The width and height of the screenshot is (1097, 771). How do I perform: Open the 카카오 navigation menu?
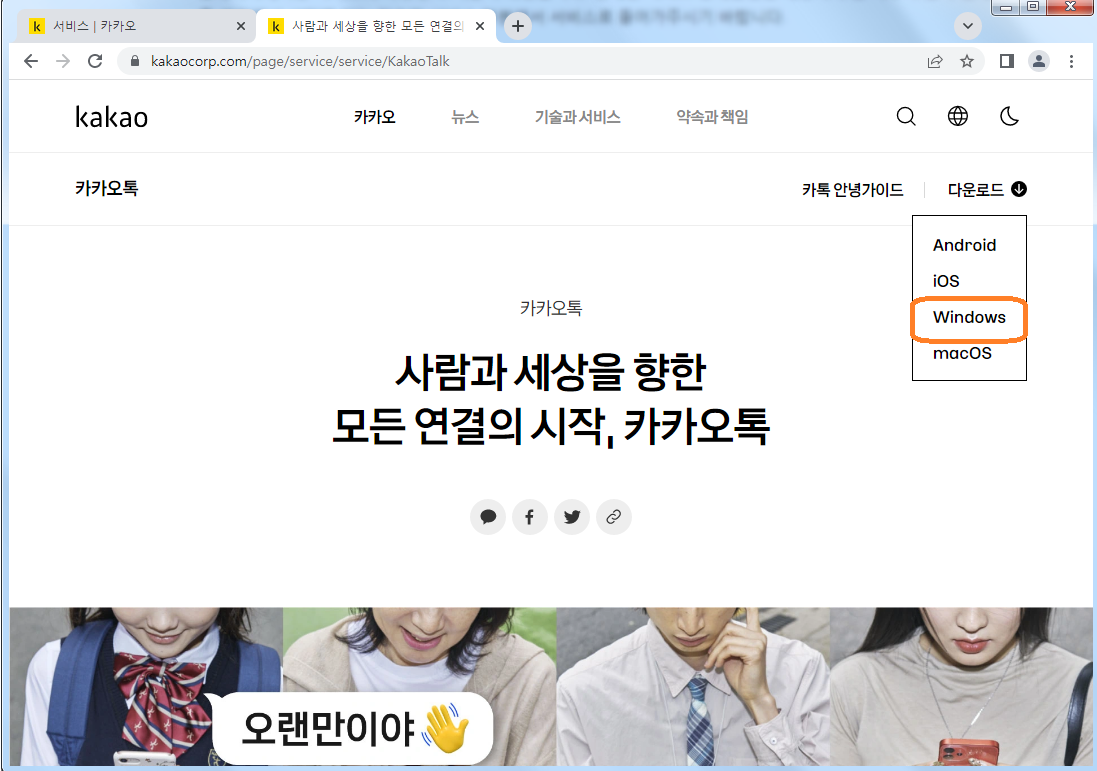coord(375,117)
